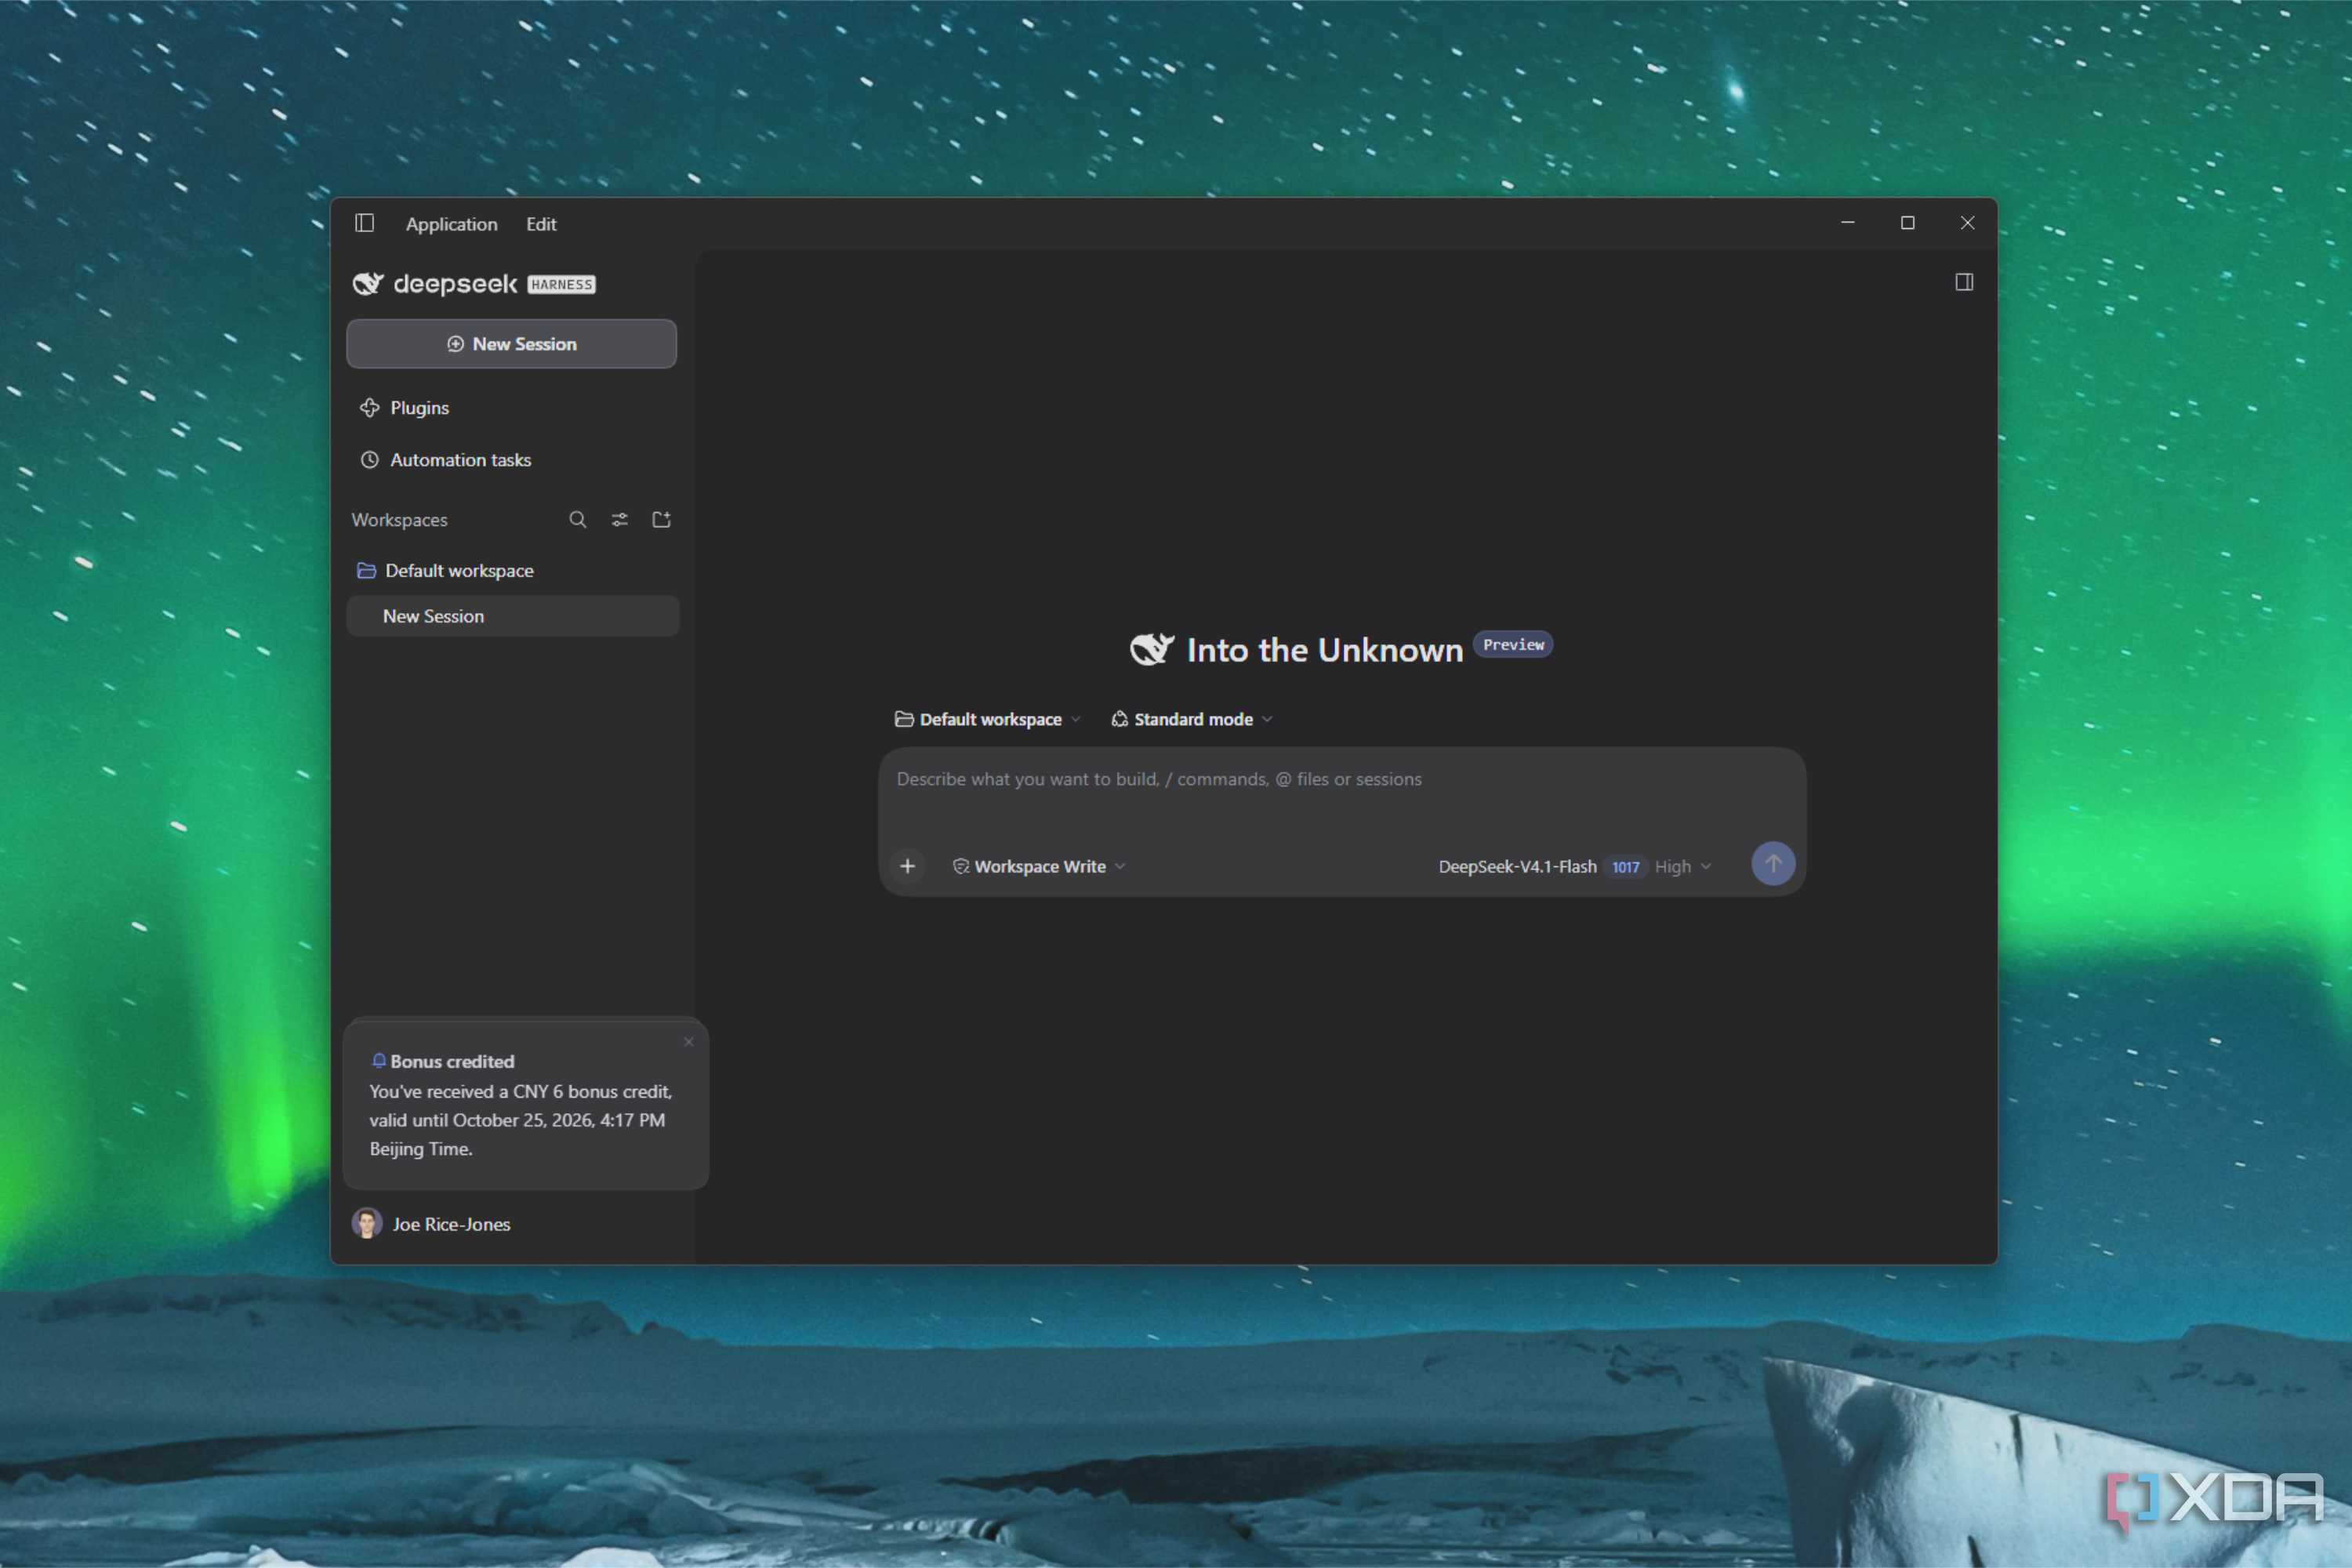The image size is (2352, 1568).
Task: Click the Joe Rice-Jones username
Action: coord(451,1225)
